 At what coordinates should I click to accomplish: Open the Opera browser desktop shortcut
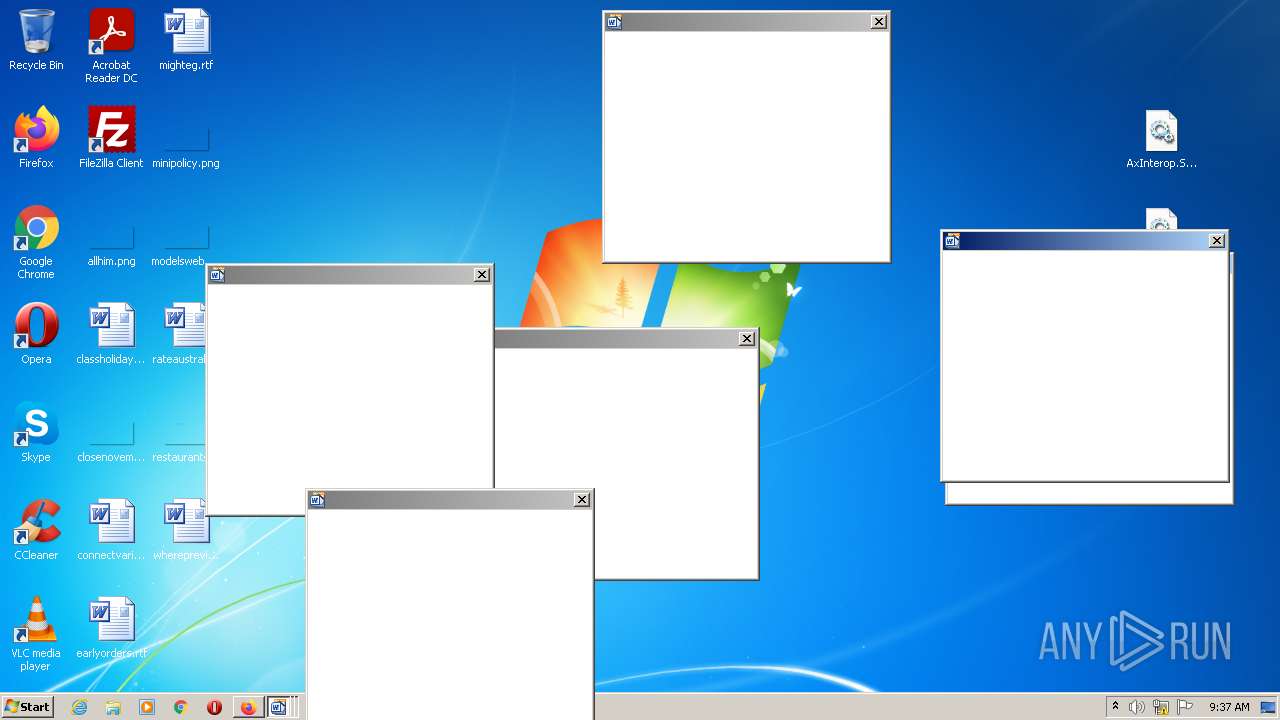[x=36, y=333]
